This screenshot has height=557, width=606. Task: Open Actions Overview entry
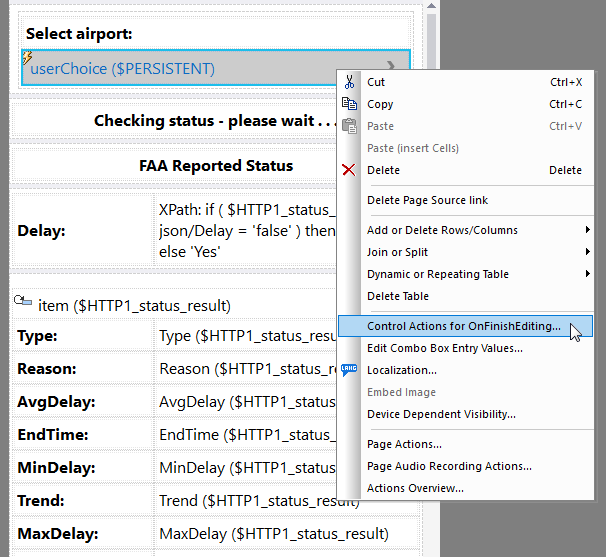coord(415,488)
